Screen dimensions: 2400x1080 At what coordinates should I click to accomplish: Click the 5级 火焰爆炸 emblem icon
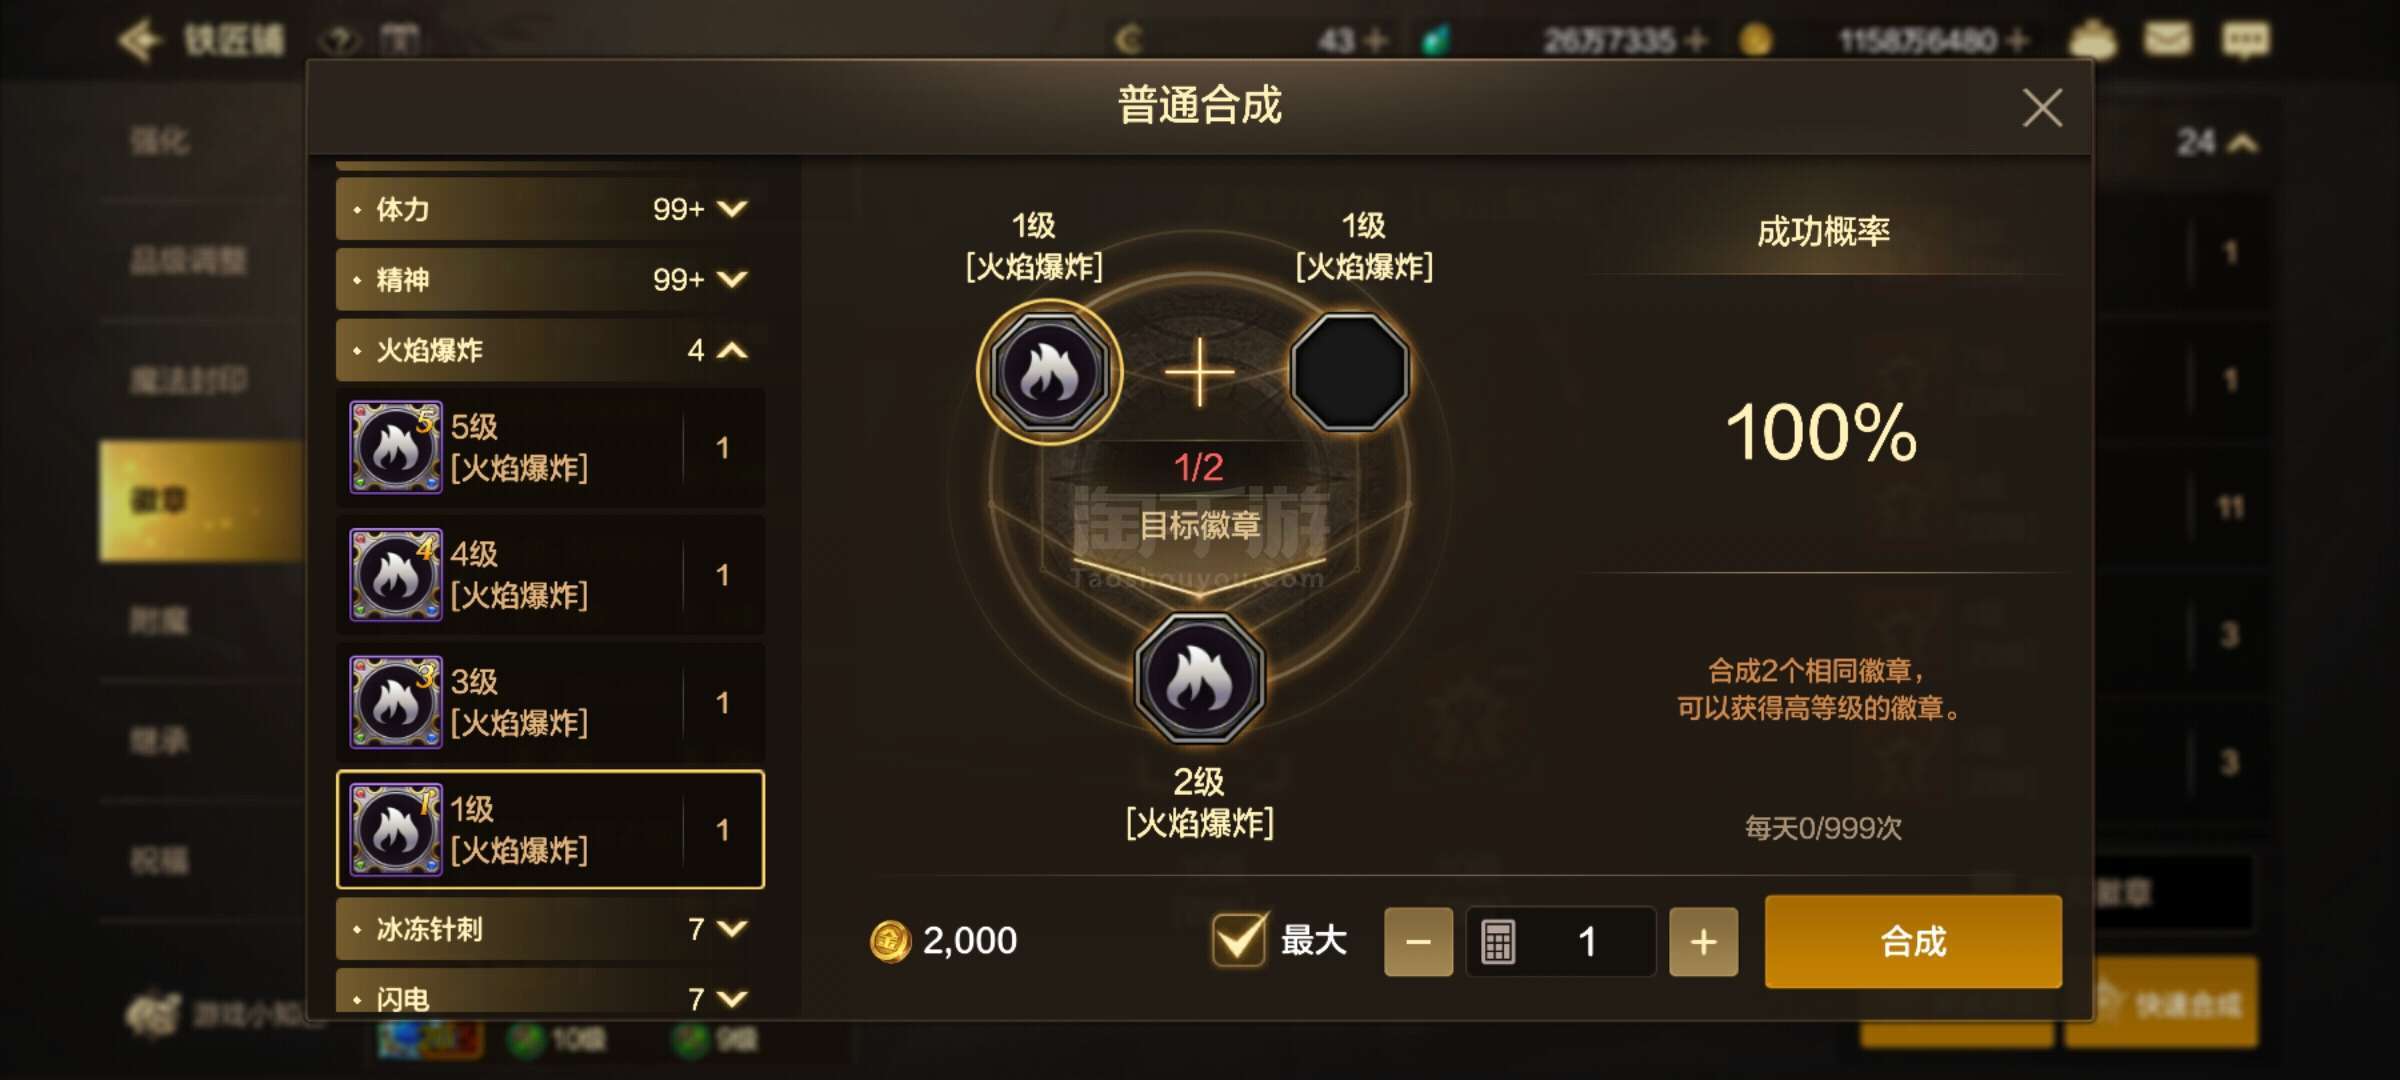tap(396, 448)
